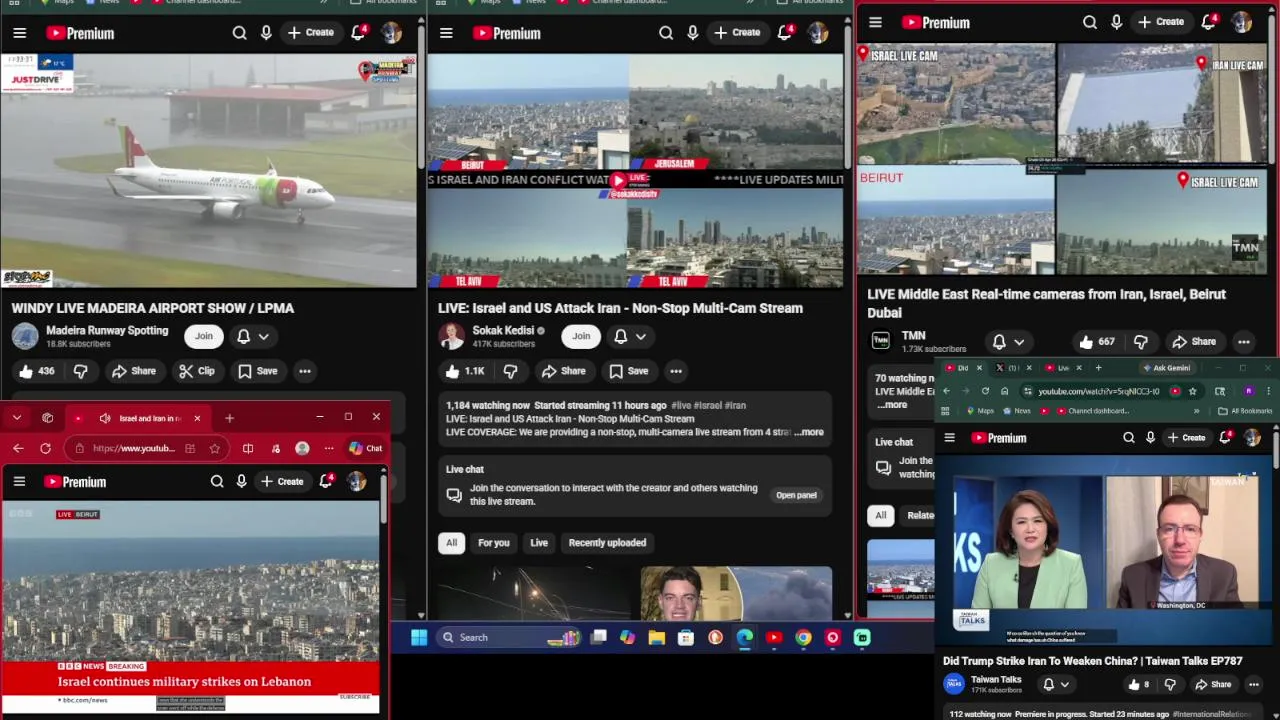Open notifications in Sokak Kedisi window
The width and height of the screenshot is (1280, 720).
click(785, 33)
